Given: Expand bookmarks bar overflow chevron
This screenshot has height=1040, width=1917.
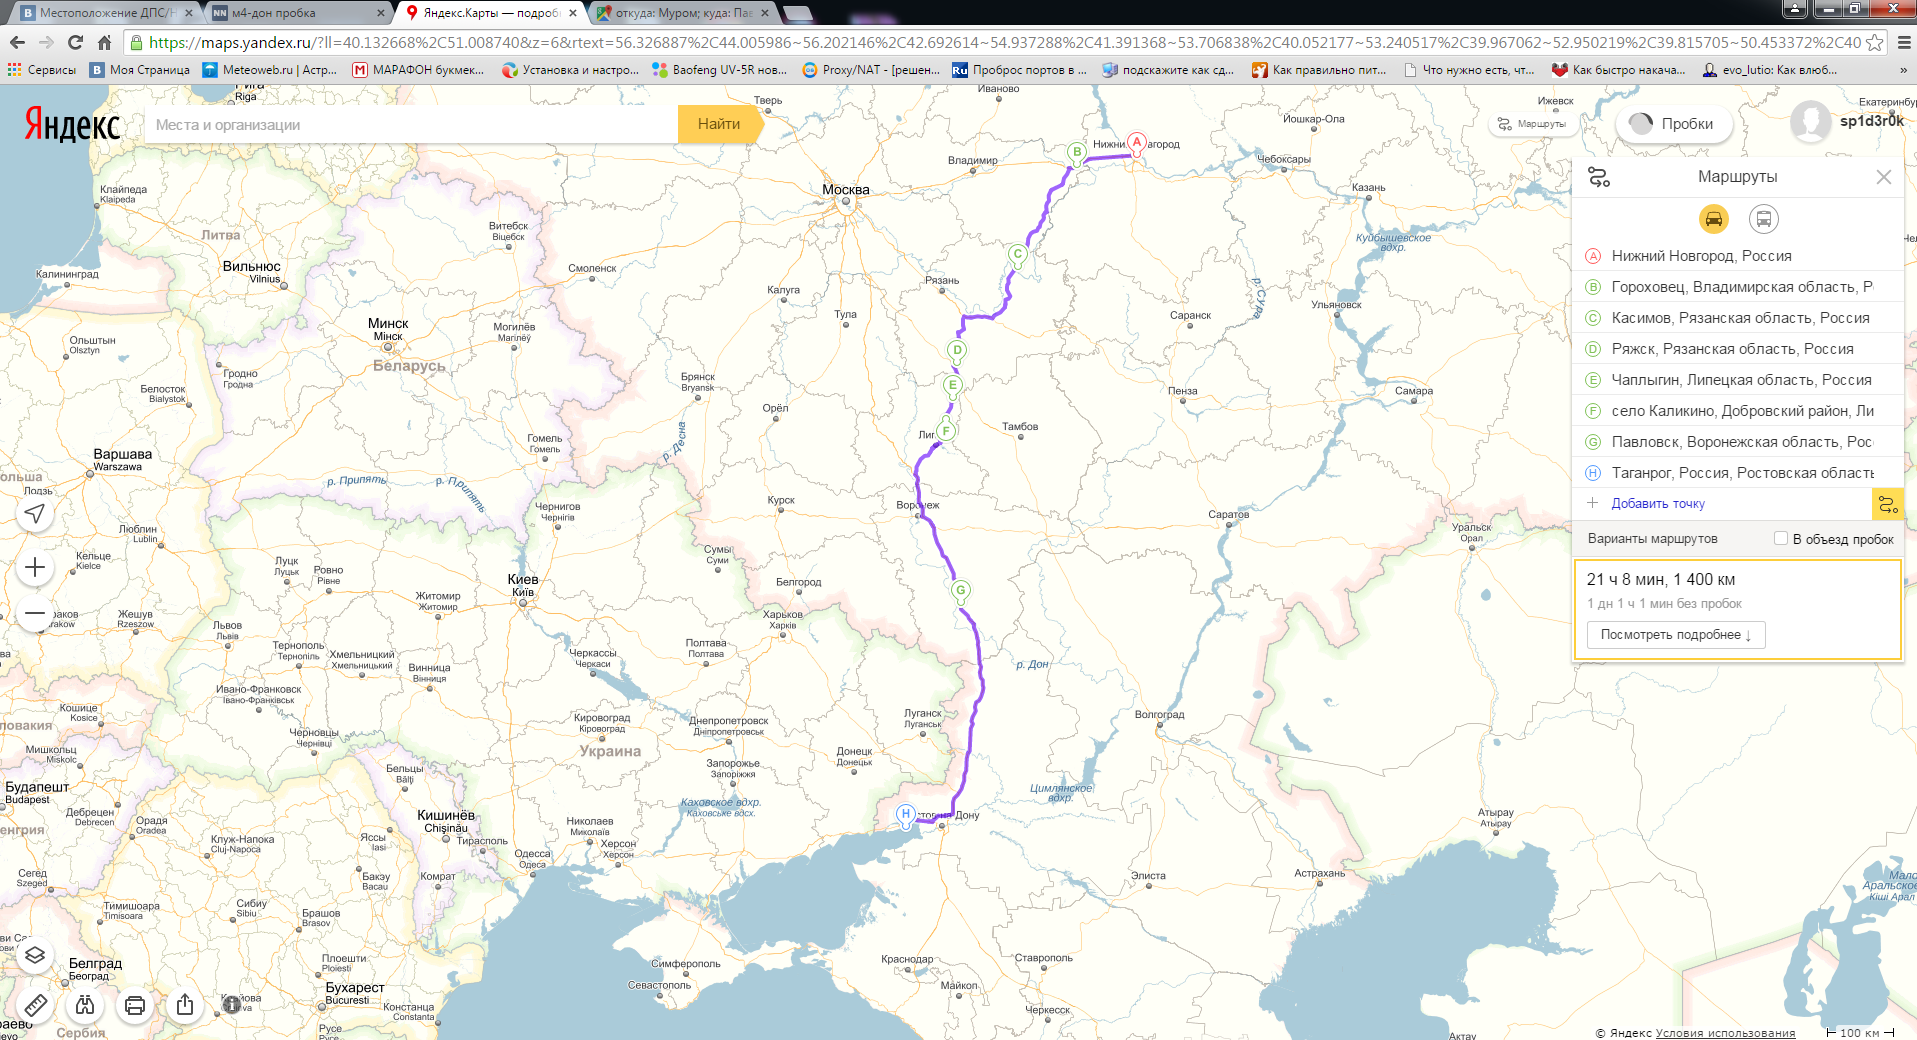Looking at the screenshot, I should pos(1903,70).
